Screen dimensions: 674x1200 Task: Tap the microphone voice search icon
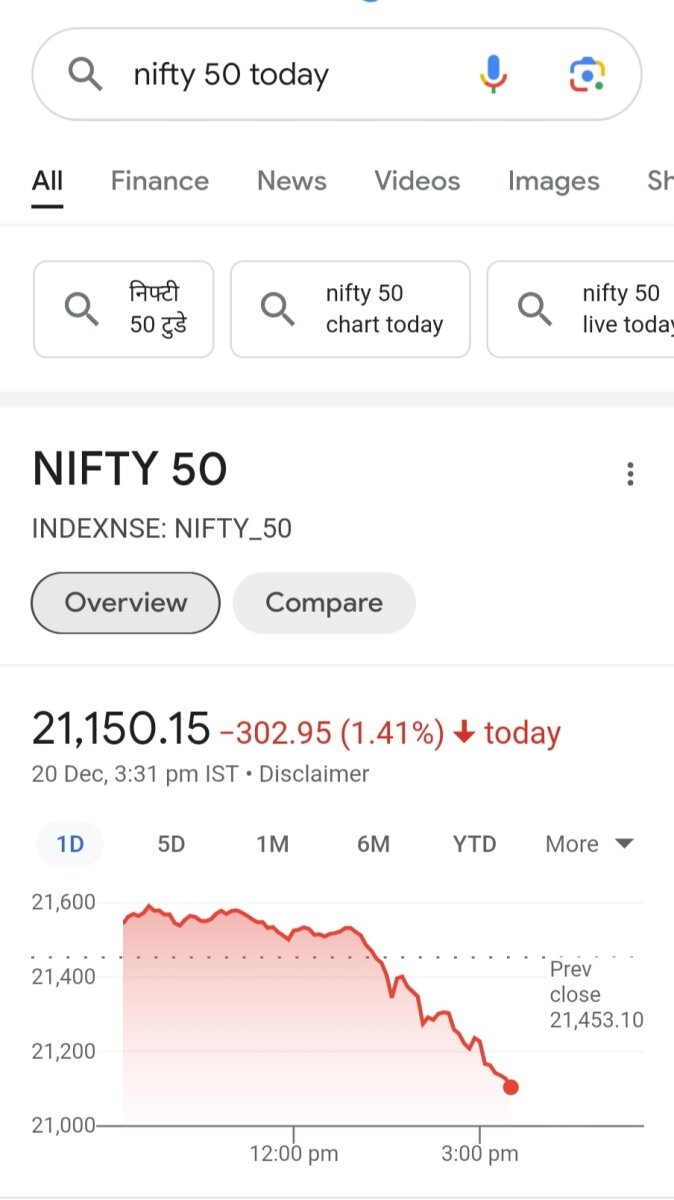point(493,75)
